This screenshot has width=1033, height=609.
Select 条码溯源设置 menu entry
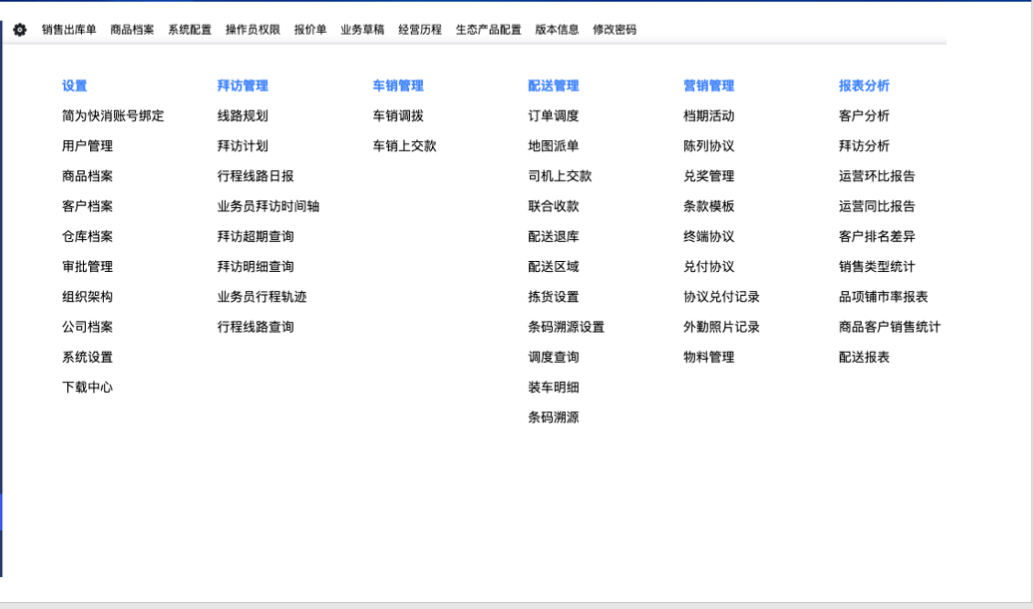[x=566, y=327]
